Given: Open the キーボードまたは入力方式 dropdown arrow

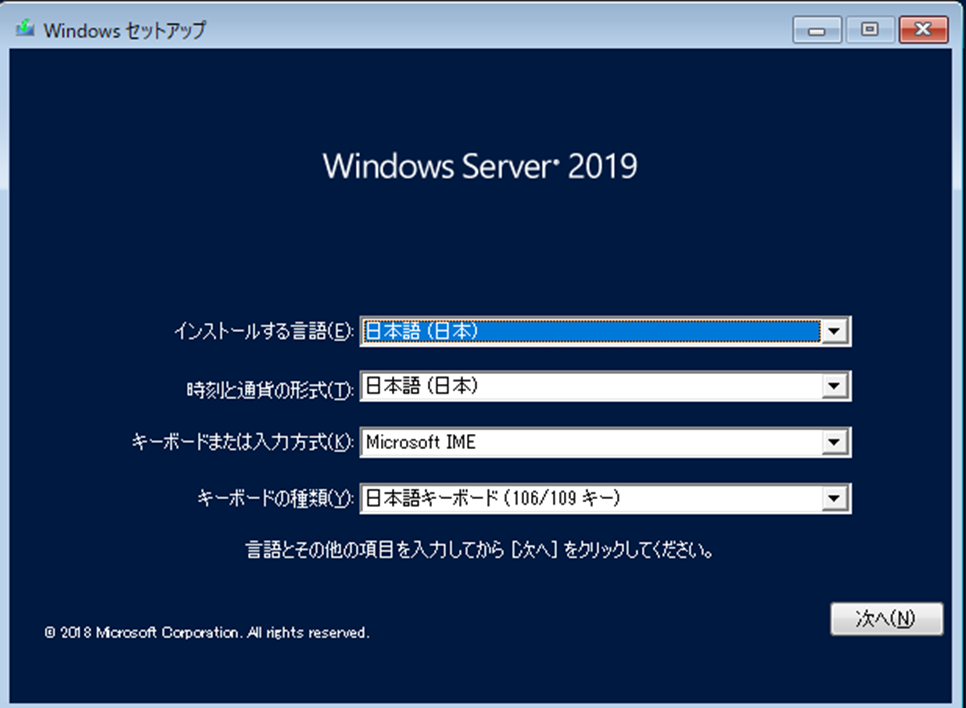Looking at the screenshot, I should pyautogui.click(x=835, y=442).
